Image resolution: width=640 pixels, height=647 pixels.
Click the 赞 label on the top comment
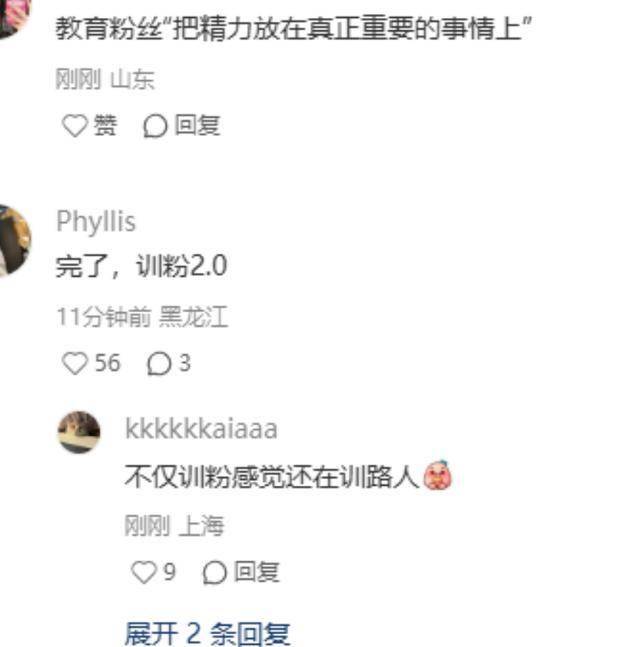tap(105, 125)
